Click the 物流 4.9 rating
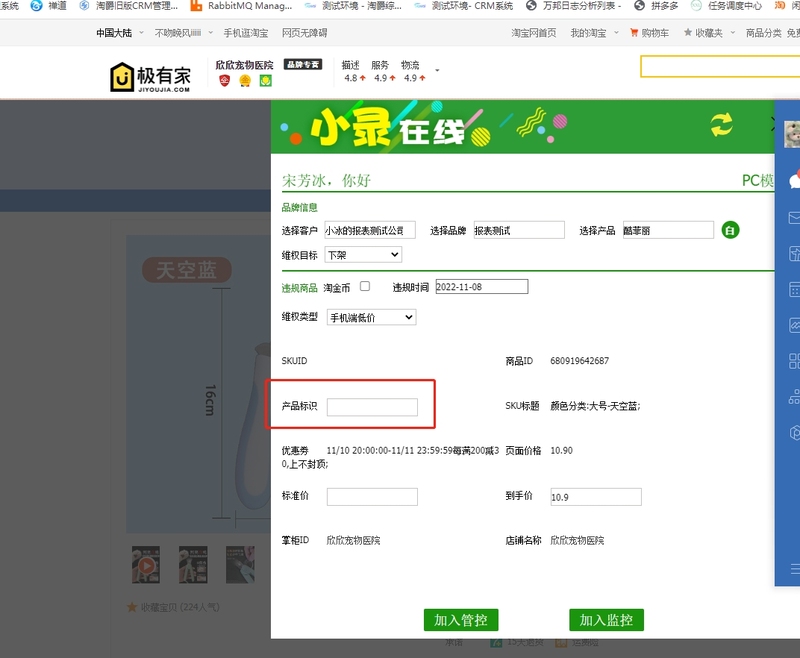 (414, 71)
